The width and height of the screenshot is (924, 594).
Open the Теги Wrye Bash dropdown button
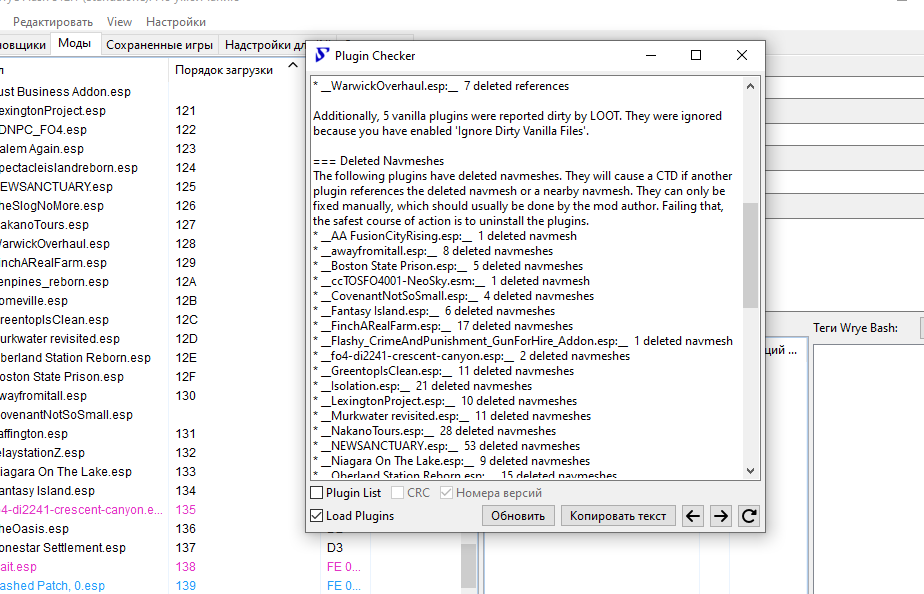point(909,327)
